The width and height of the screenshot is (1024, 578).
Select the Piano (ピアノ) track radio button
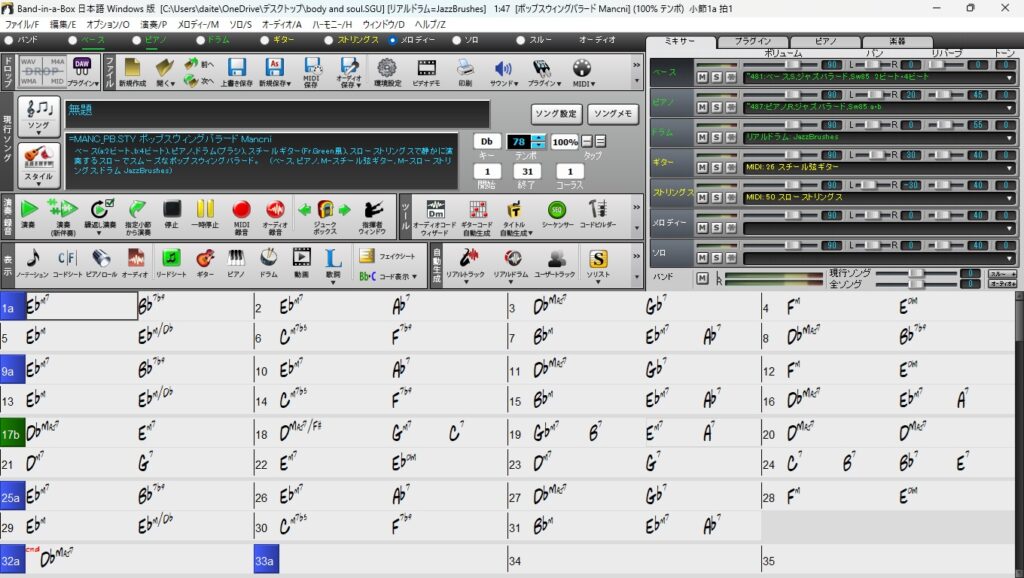pyautogui.click(x=136, y=40)
